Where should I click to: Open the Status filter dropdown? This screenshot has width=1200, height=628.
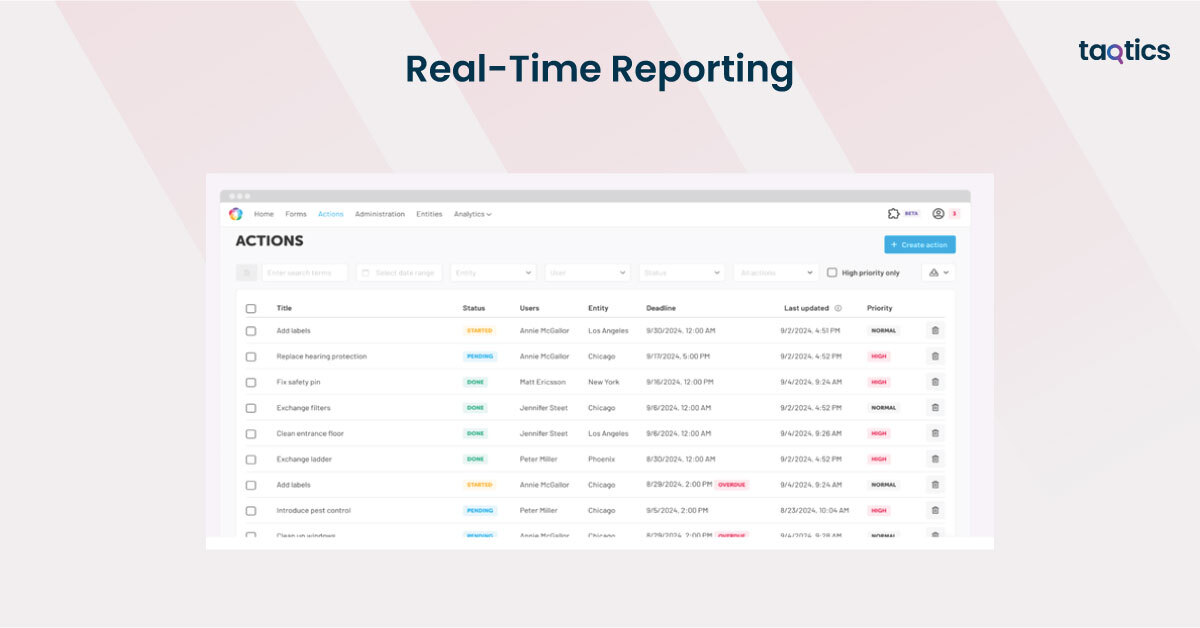[x=683, y=272]
